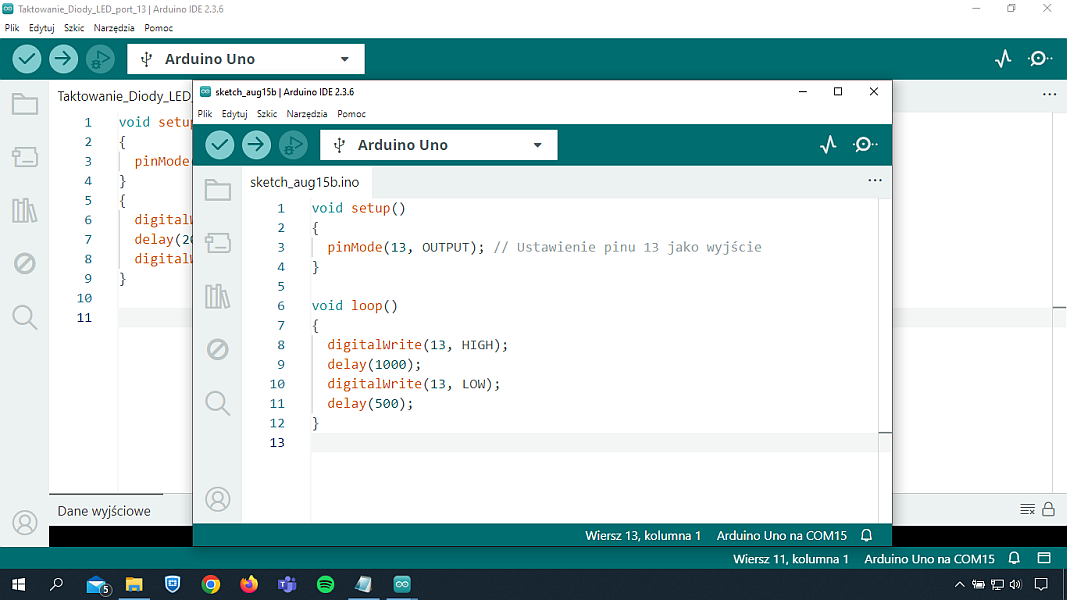Click notification bell in sketch_aug15b status bar

pyautogui.click(x=866, y=535)
